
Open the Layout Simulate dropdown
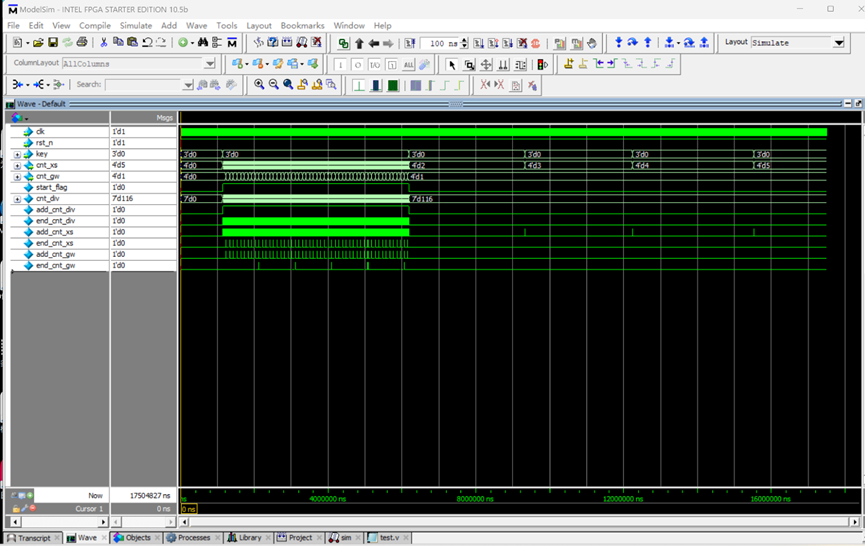coord(839,42)
